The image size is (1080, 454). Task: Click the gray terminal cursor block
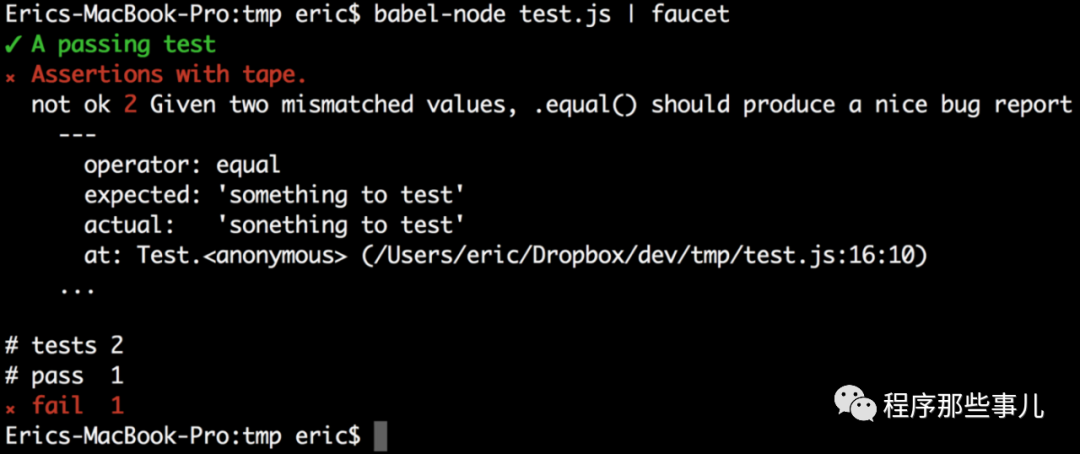379,436
